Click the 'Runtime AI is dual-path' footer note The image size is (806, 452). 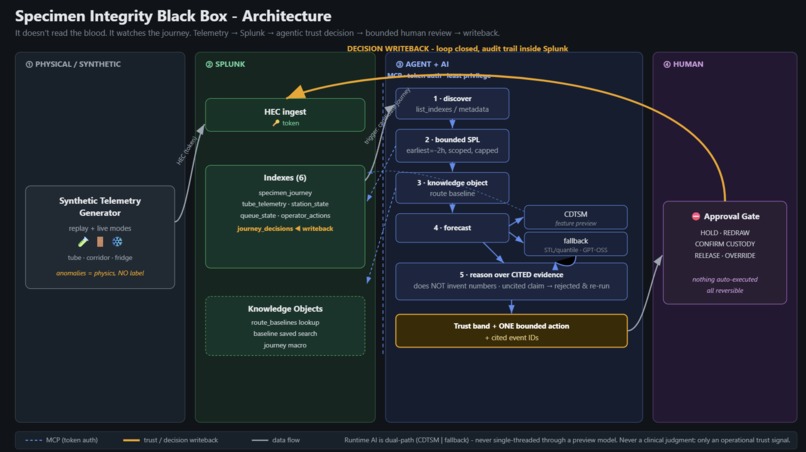(567, 440)
